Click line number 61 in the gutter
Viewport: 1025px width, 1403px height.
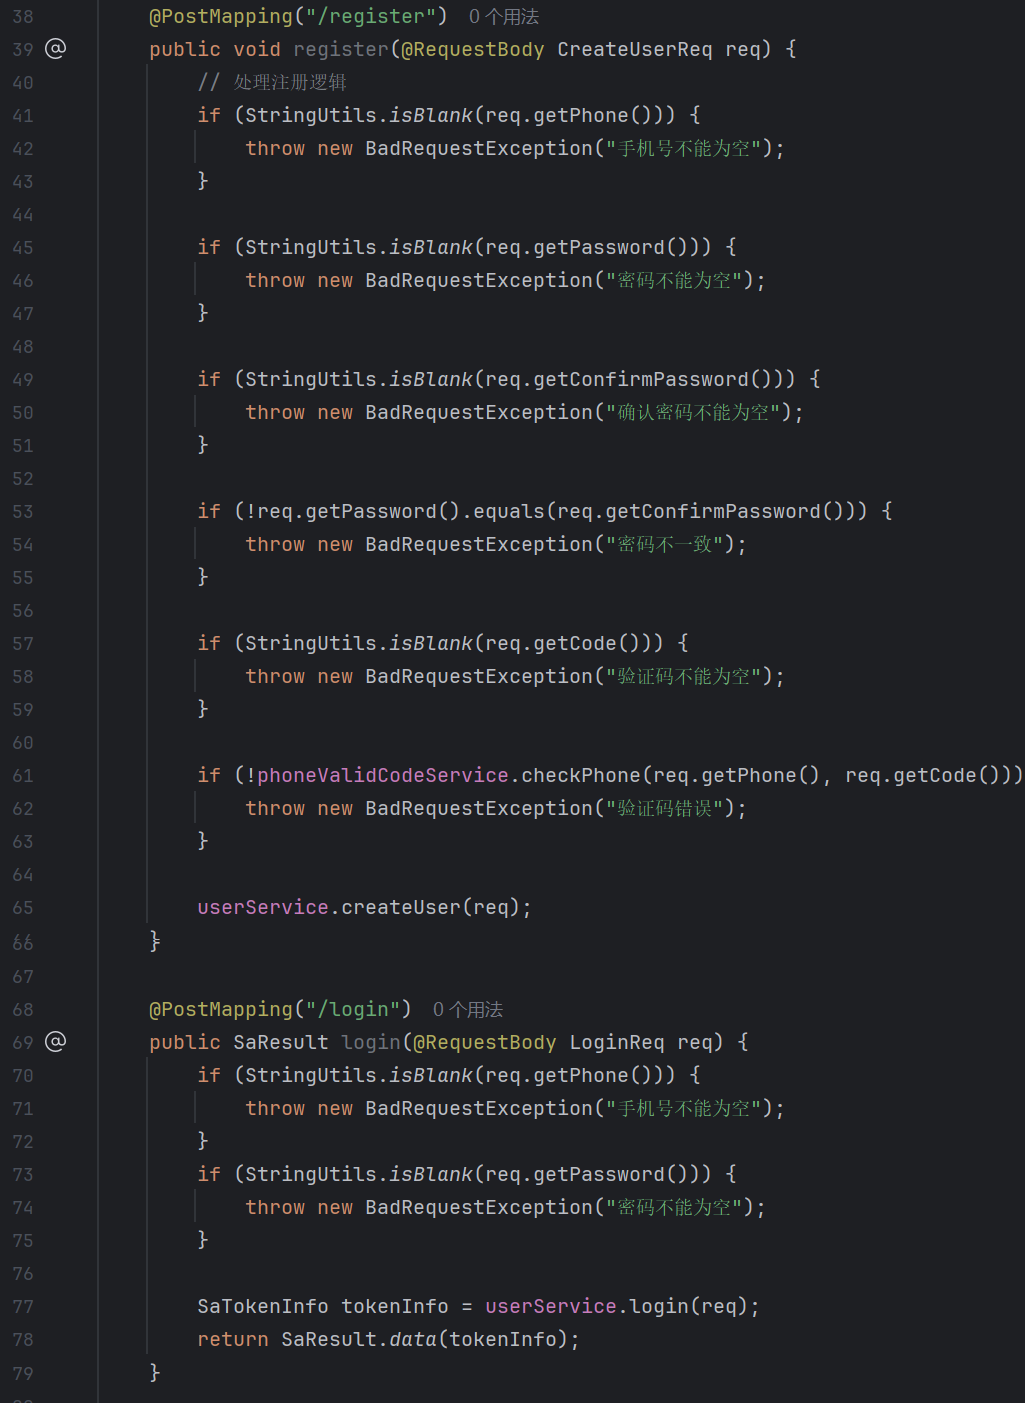23,776
